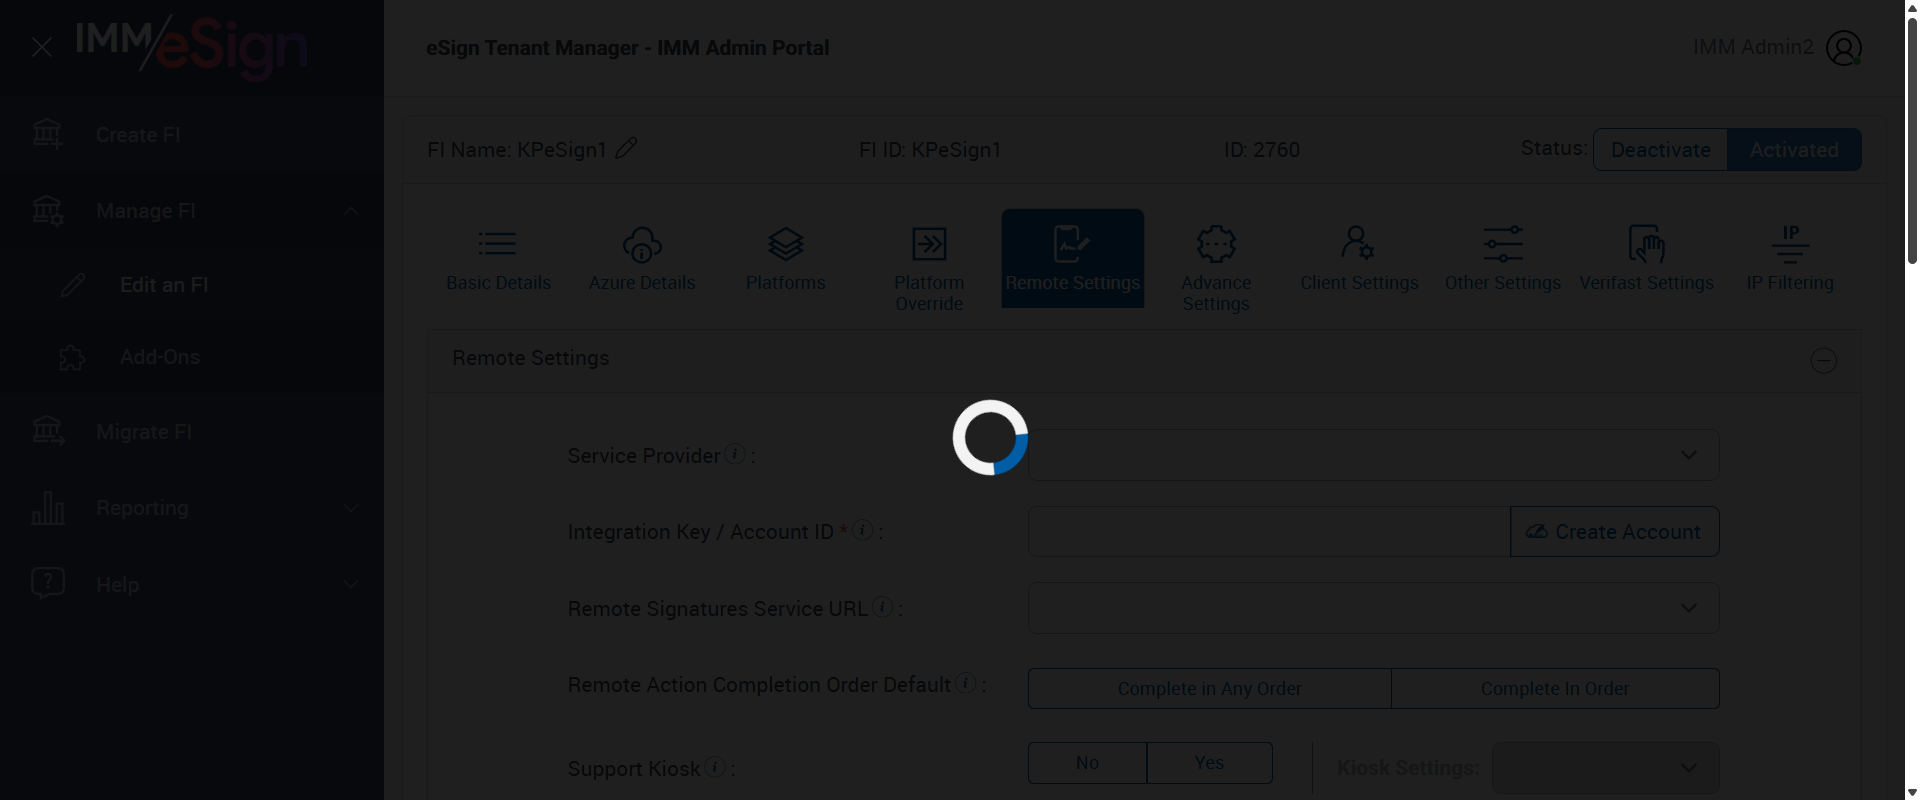Switch to the Other Settings tab

click(1503, 258)
